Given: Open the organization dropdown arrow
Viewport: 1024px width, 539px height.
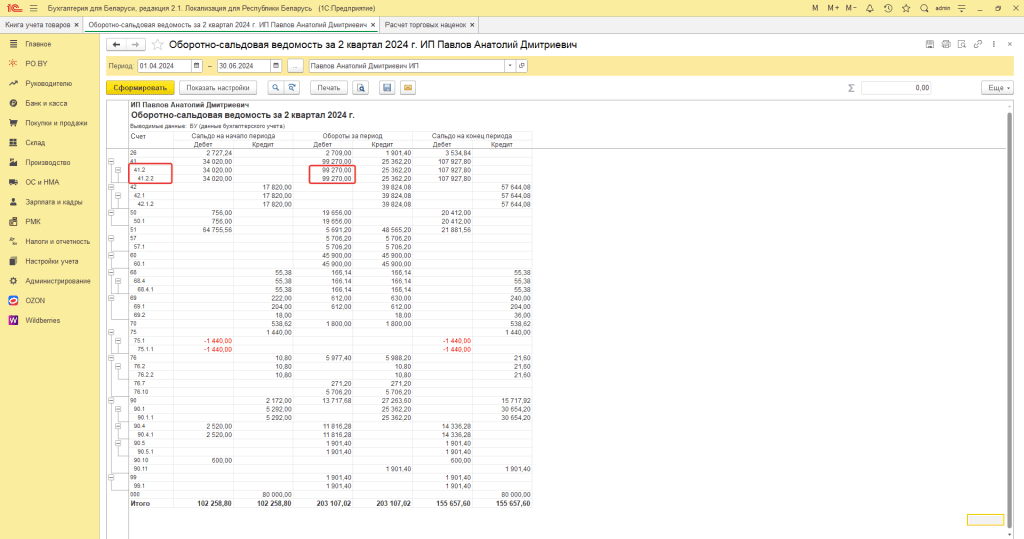Looking at the screenshot, I should 509,66.
